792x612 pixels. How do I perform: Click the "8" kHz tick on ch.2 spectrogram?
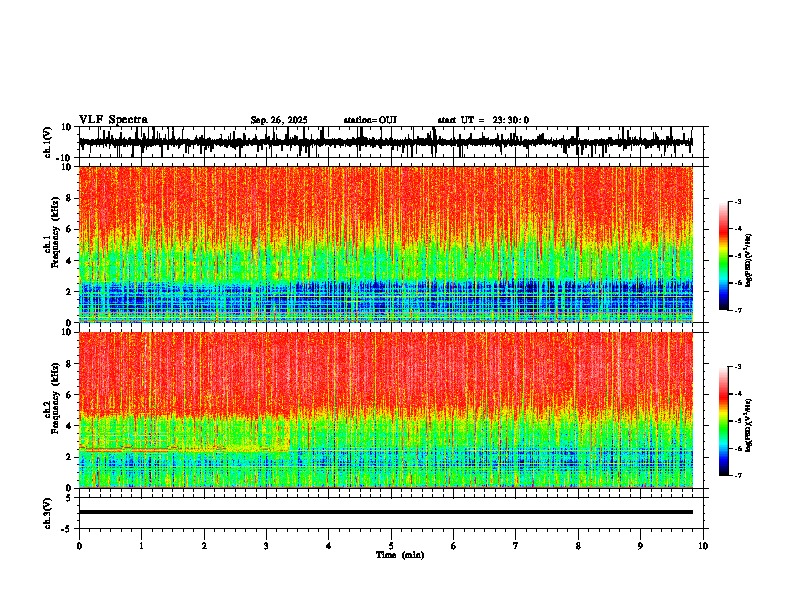[70, 364]
